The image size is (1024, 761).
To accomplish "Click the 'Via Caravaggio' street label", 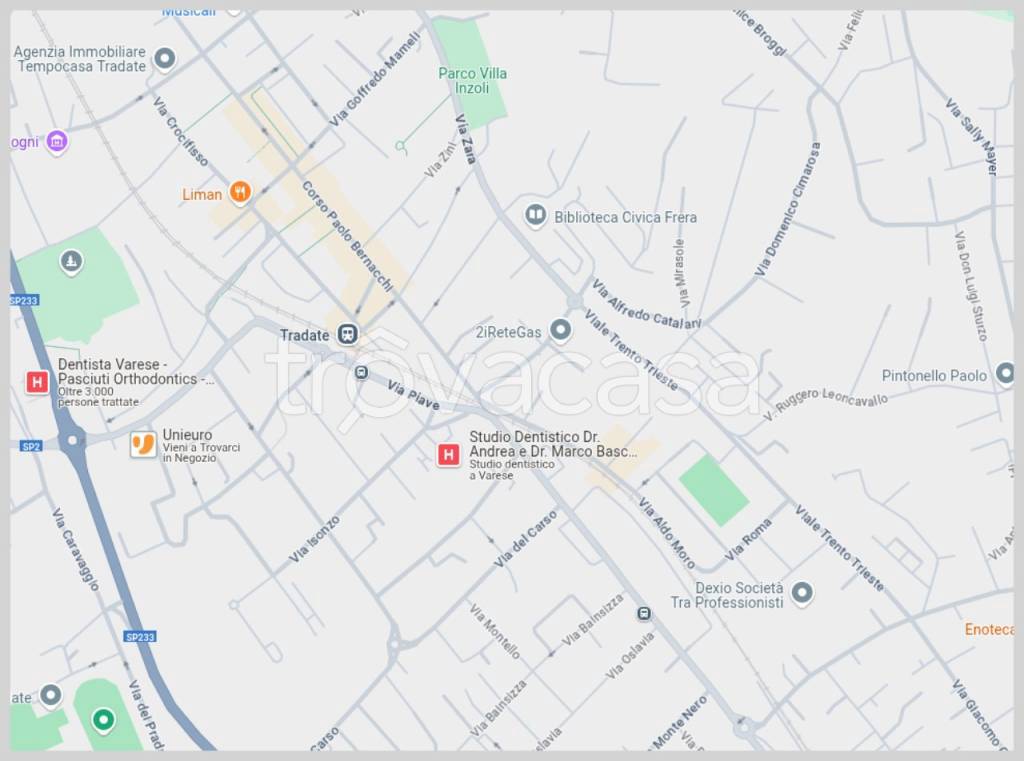I will 76,549.
